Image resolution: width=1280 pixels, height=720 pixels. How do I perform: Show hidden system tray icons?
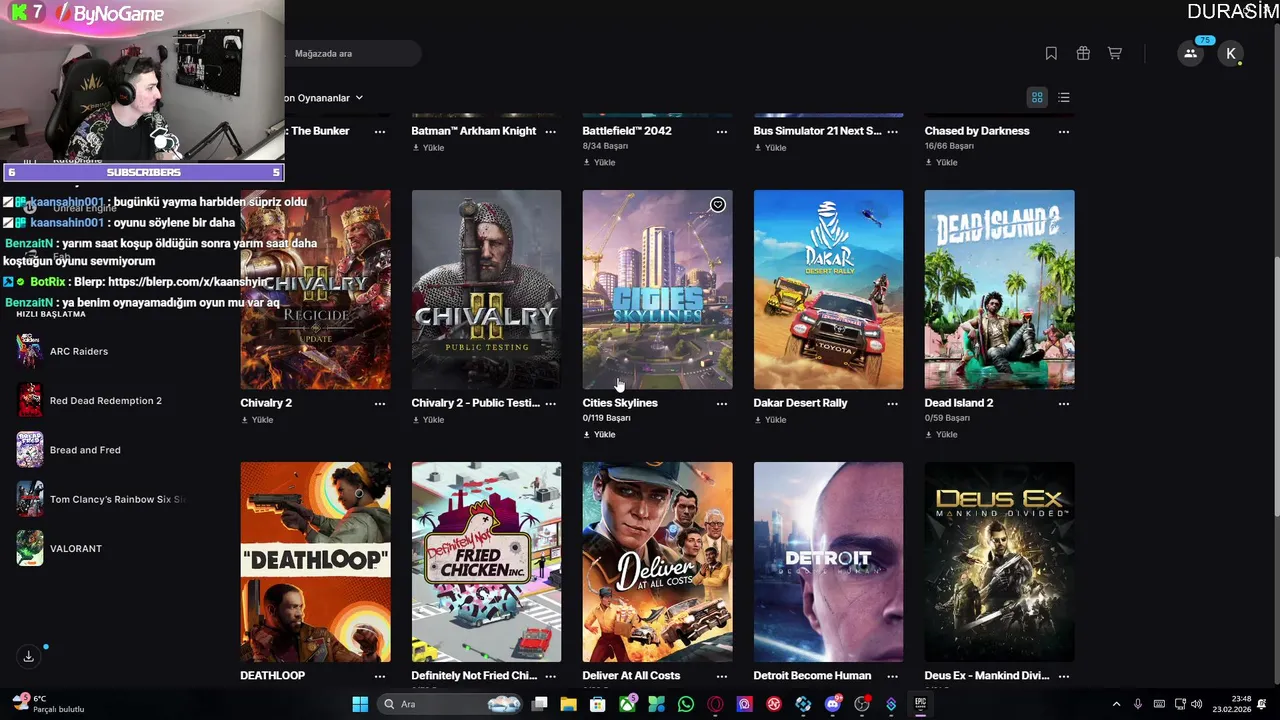coord(1116,704)
